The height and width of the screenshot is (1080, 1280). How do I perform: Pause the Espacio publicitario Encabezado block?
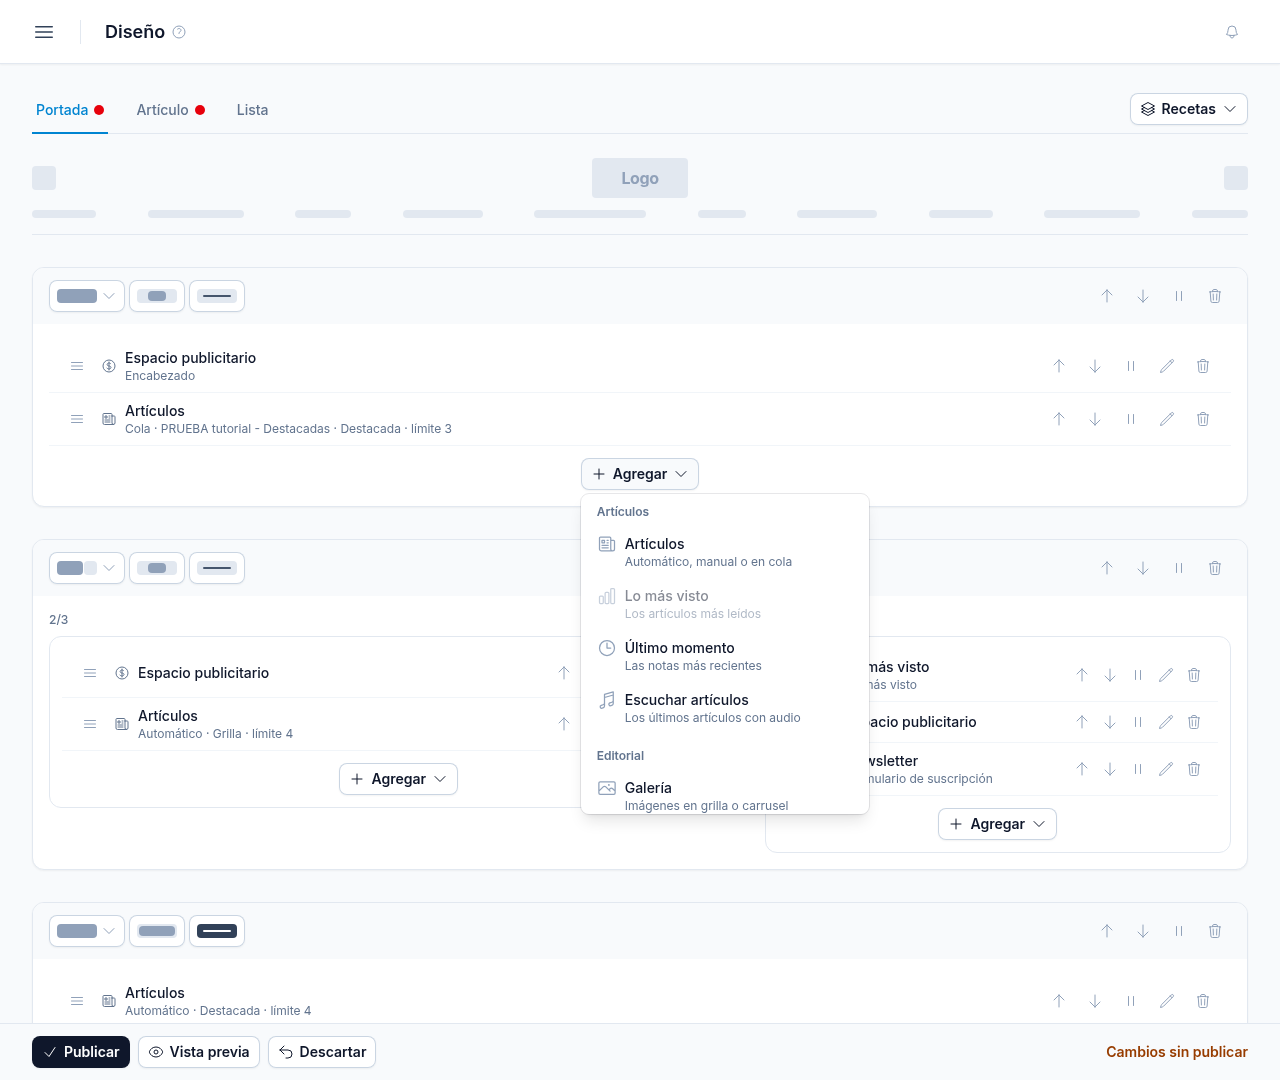pos(1131,366)
